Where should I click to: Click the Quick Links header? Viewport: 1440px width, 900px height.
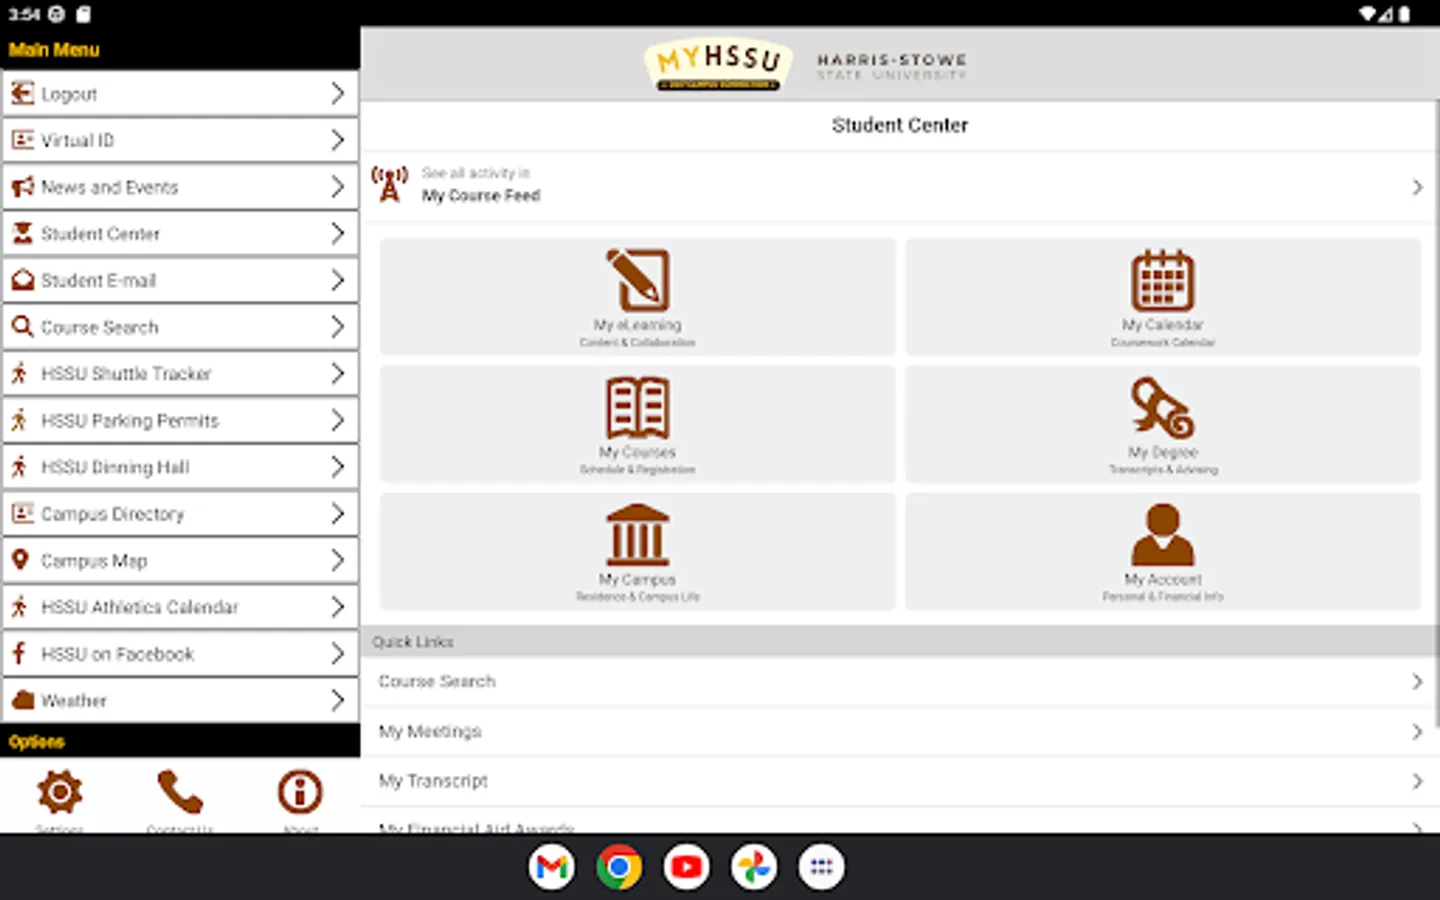[898, 641]
